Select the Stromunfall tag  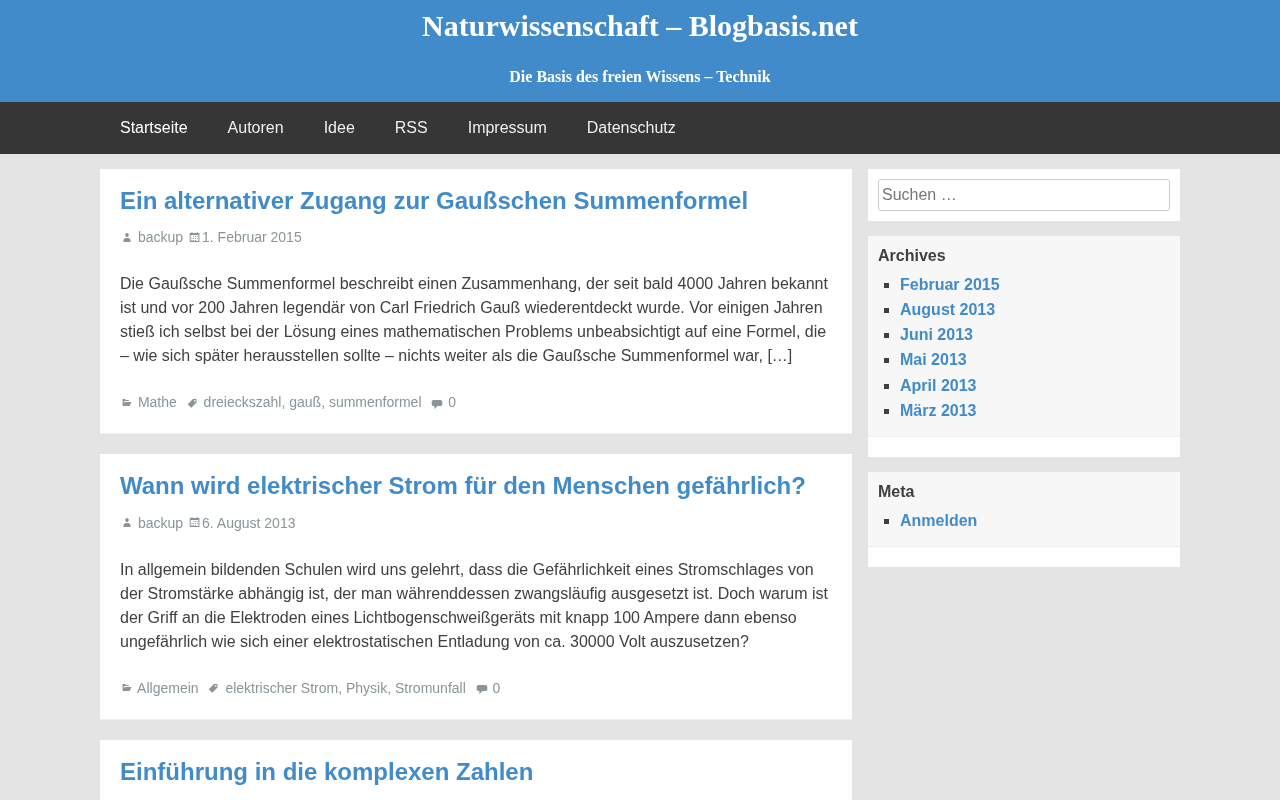point(430,688)
